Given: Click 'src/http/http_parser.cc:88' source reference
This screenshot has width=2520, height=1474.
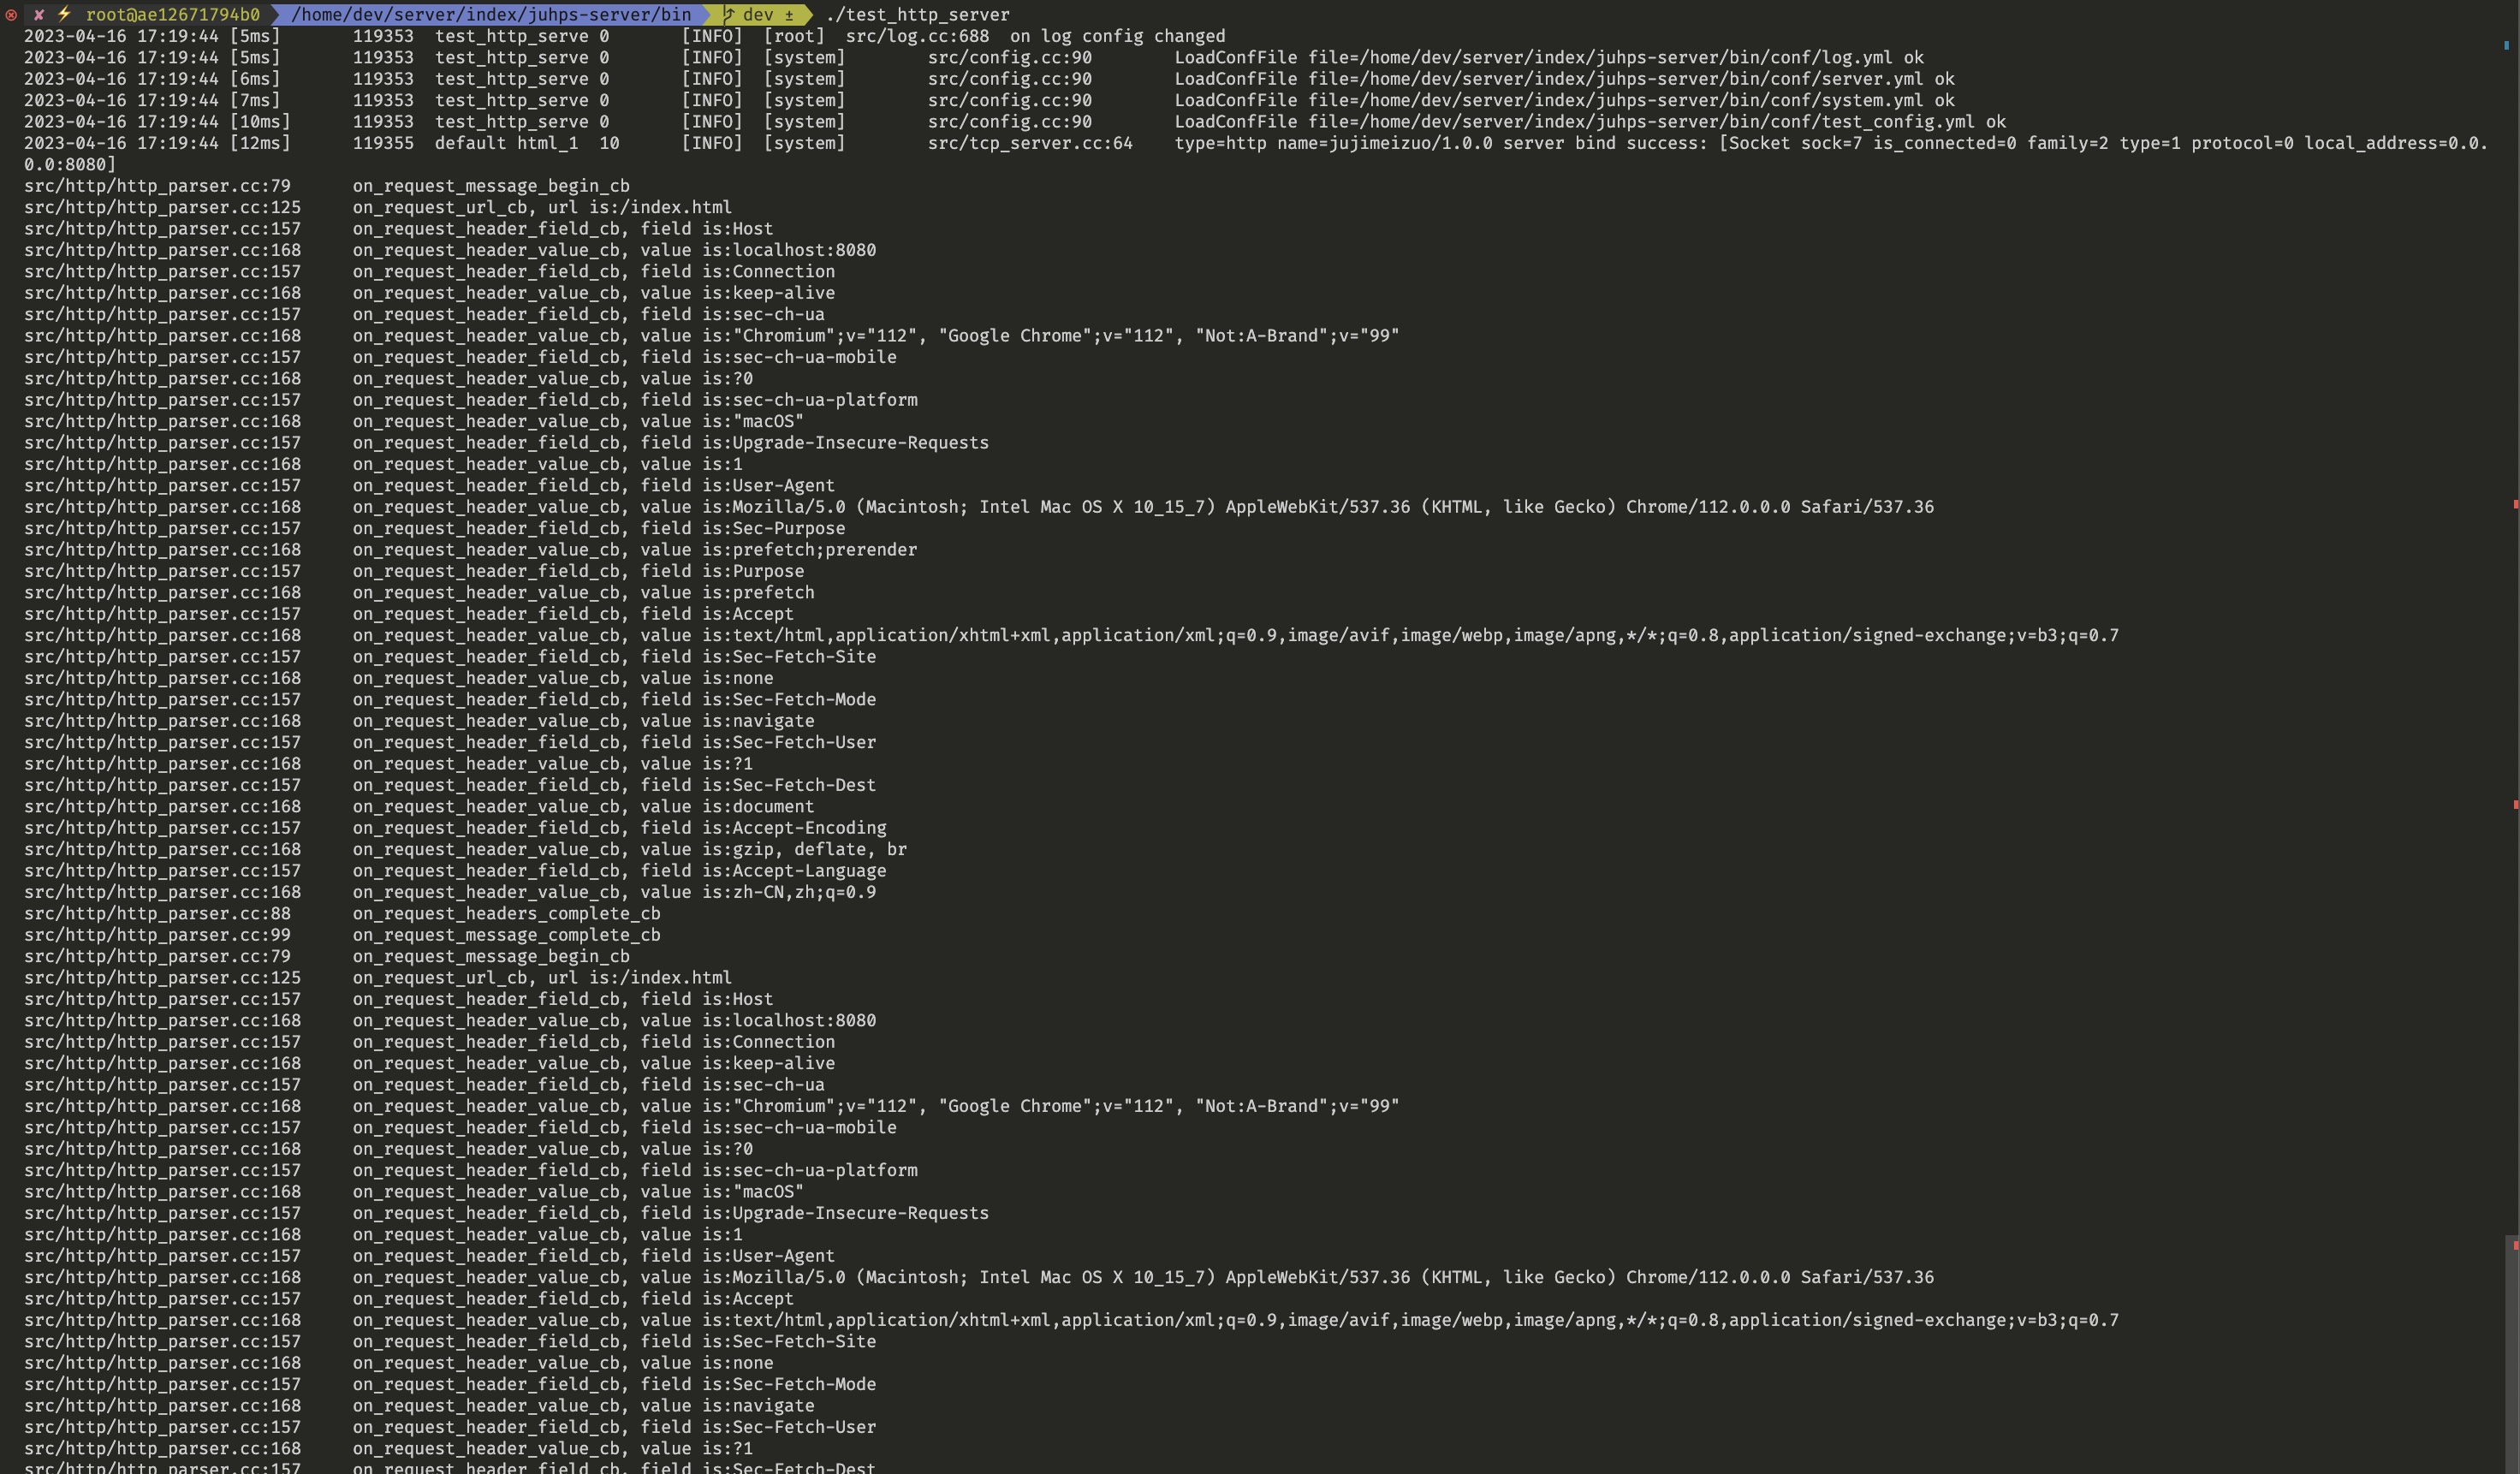Looking at the screenshot, I should point(157,914).
